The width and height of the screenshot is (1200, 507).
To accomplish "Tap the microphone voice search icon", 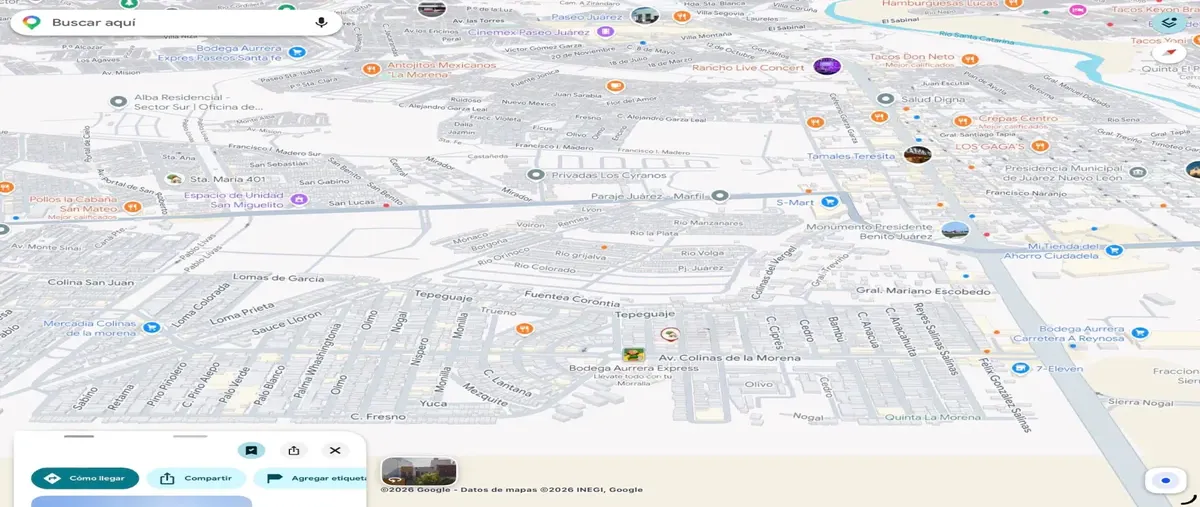I will tap(321, 22).
